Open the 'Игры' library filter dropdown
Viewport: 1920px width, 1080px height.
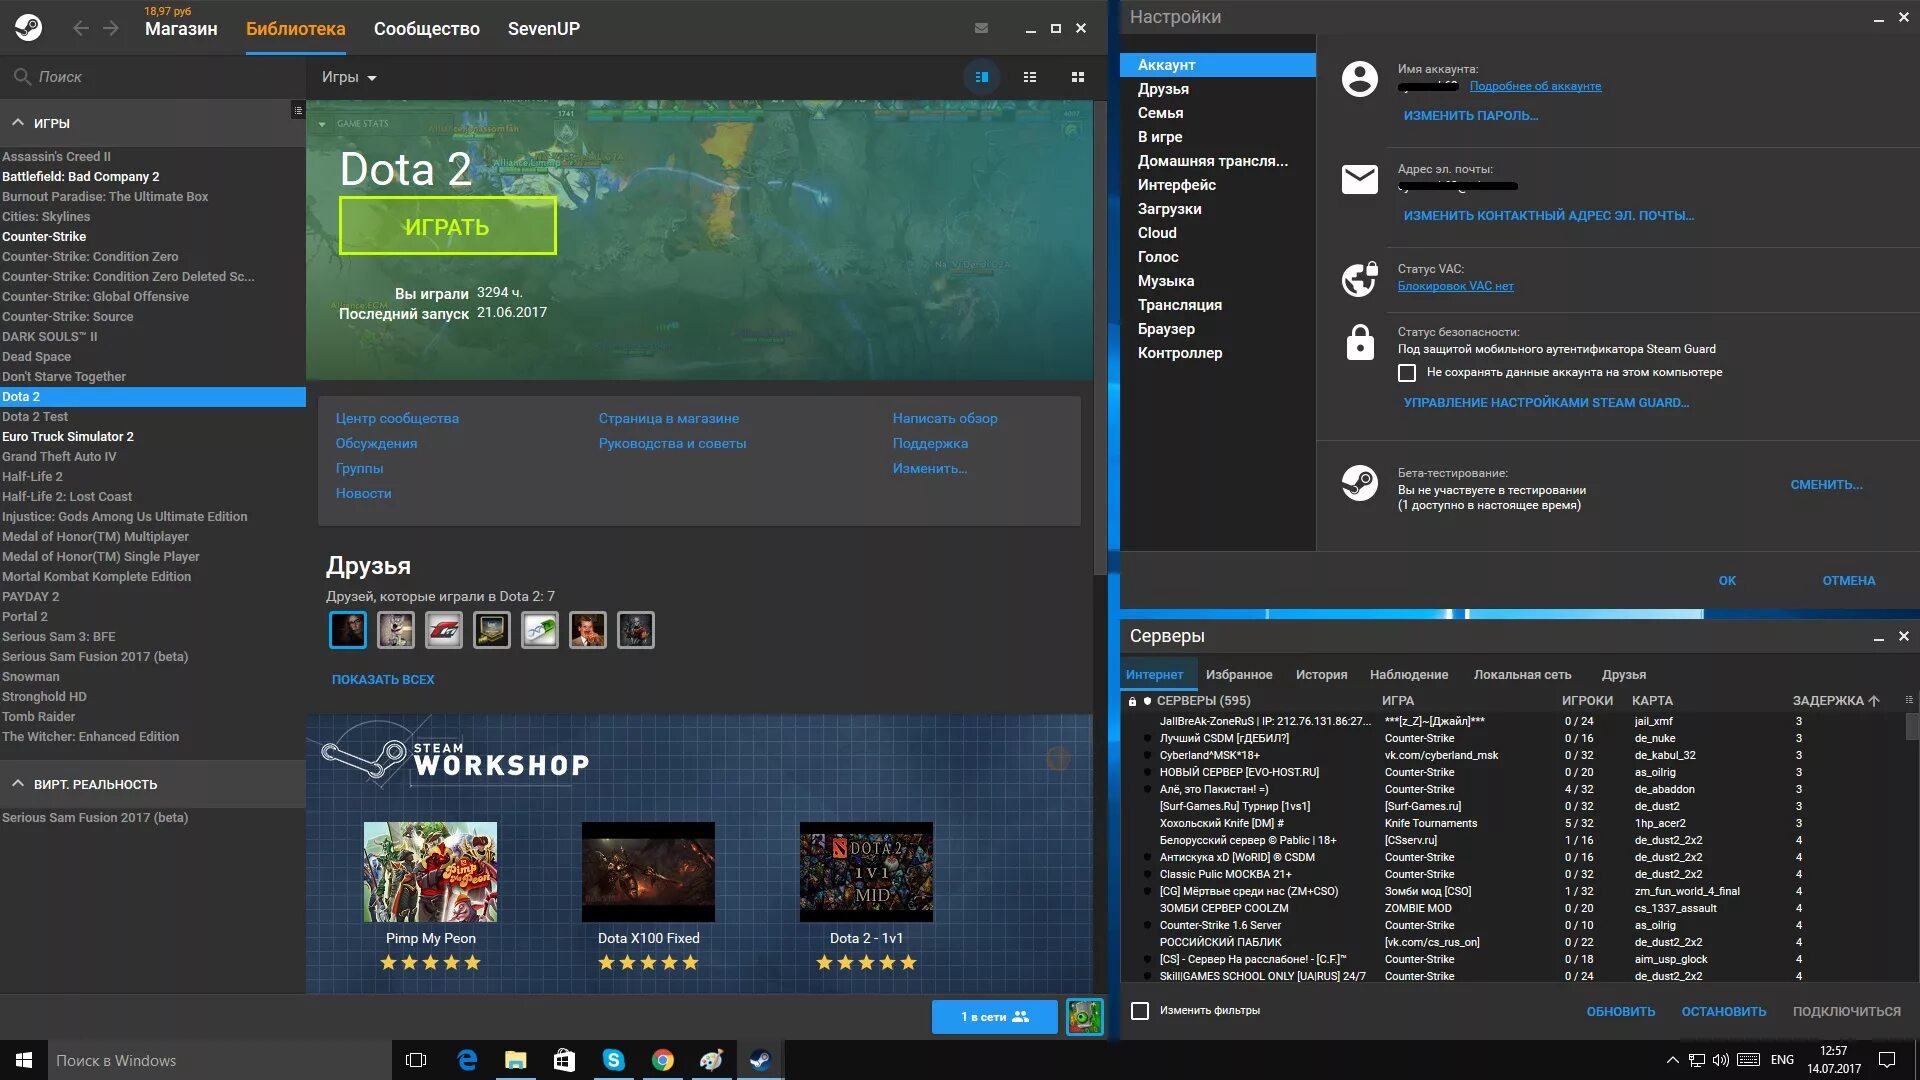[x=349, y=77]
